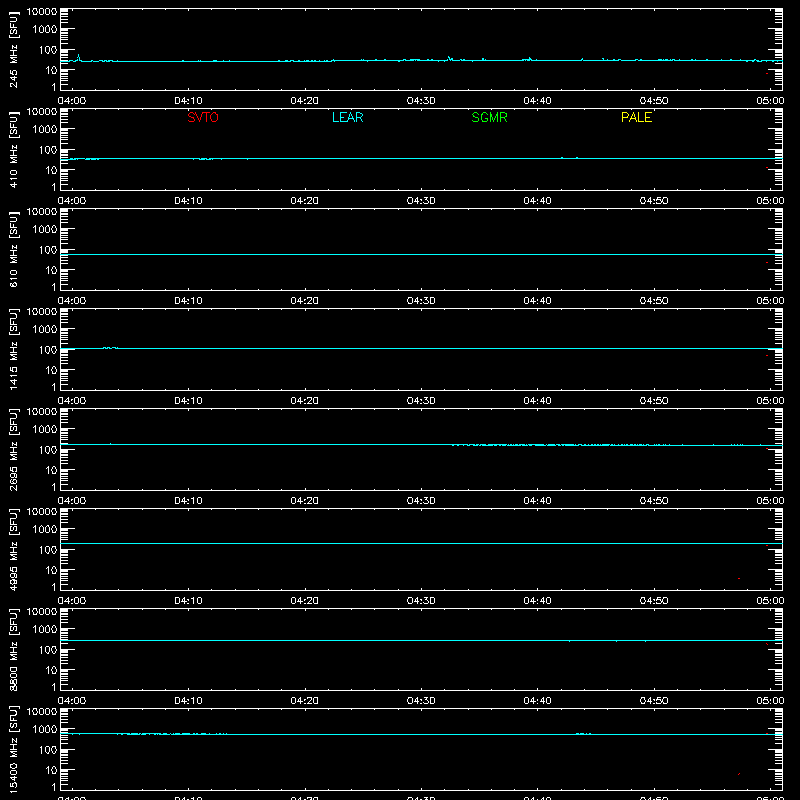Click the cyan LEAR station label

pos(347,117)
